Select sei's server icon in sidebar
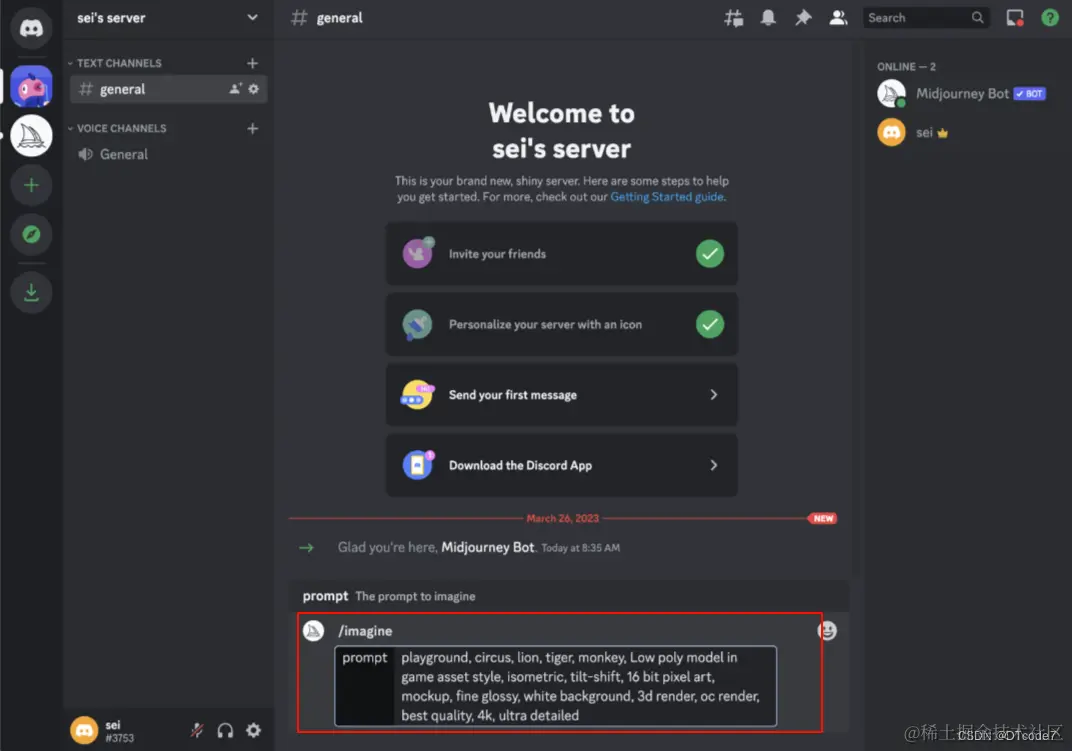The width and height of the screenshot is (1072, 751). click(x=31, y=87)
